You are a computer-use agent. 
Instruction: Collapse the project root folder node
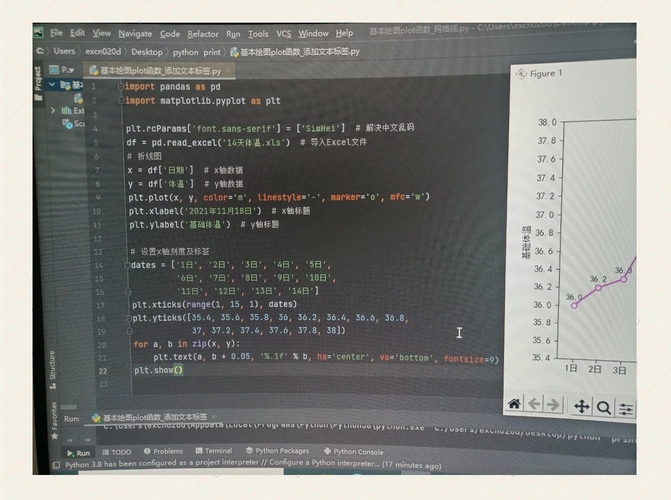click(x=52, y=84)
